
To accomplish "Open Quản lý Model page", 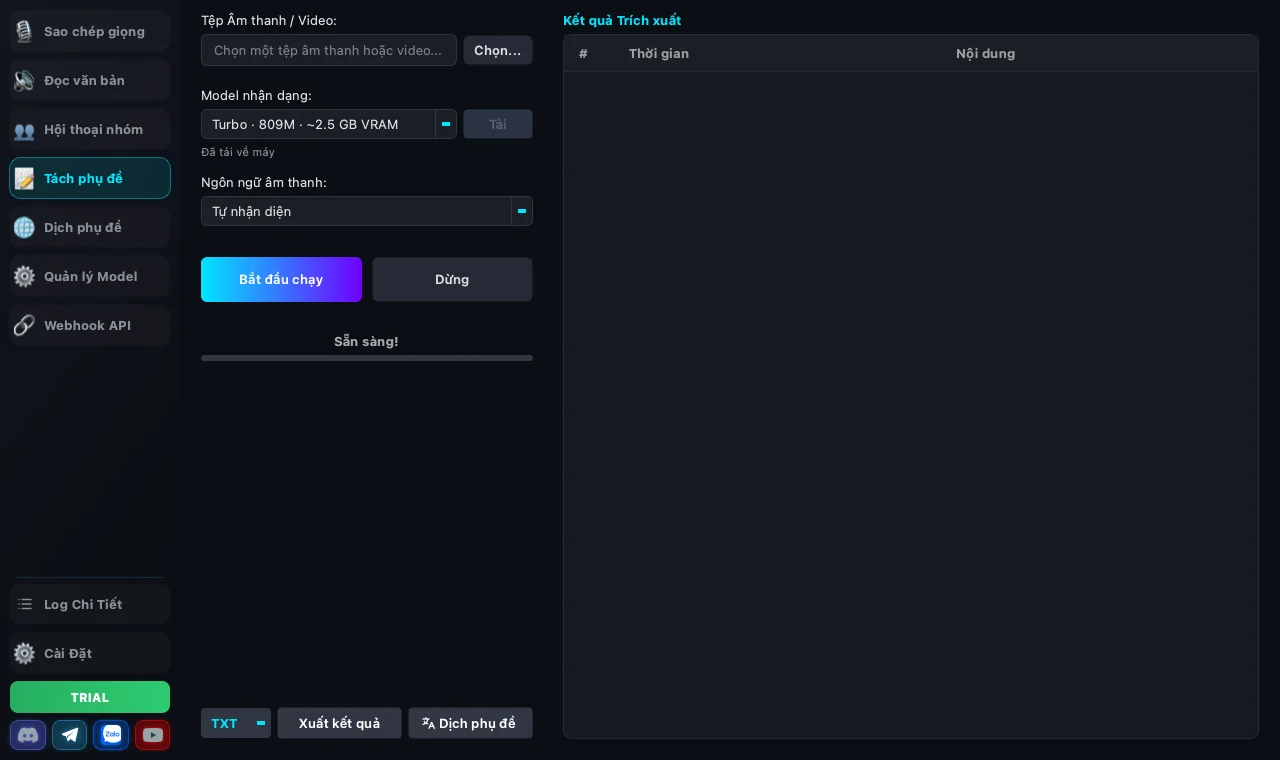I will (90, 276).
